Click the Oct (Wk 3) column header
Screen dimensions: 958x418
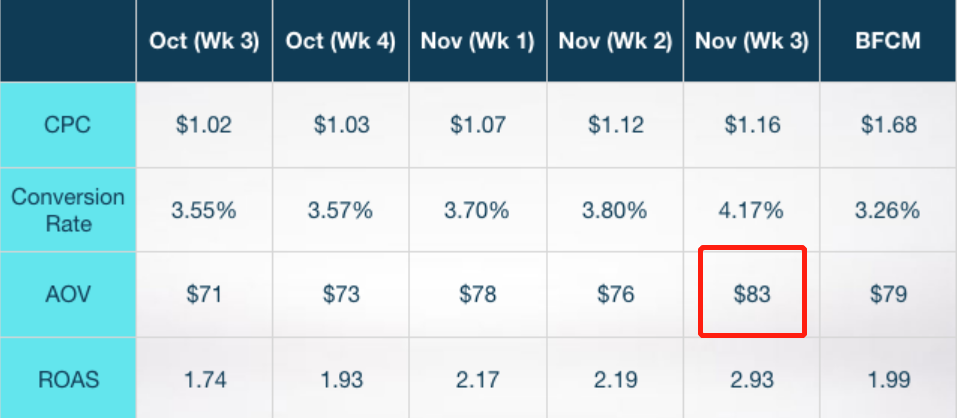point(204,42)
